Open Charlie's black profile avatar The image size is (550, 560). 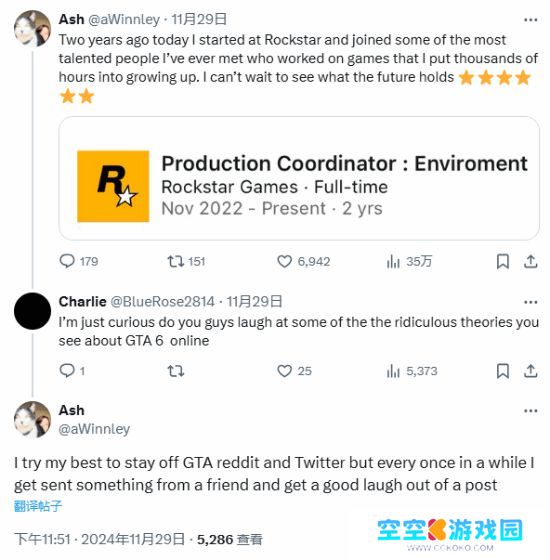[x=32, y=311]
